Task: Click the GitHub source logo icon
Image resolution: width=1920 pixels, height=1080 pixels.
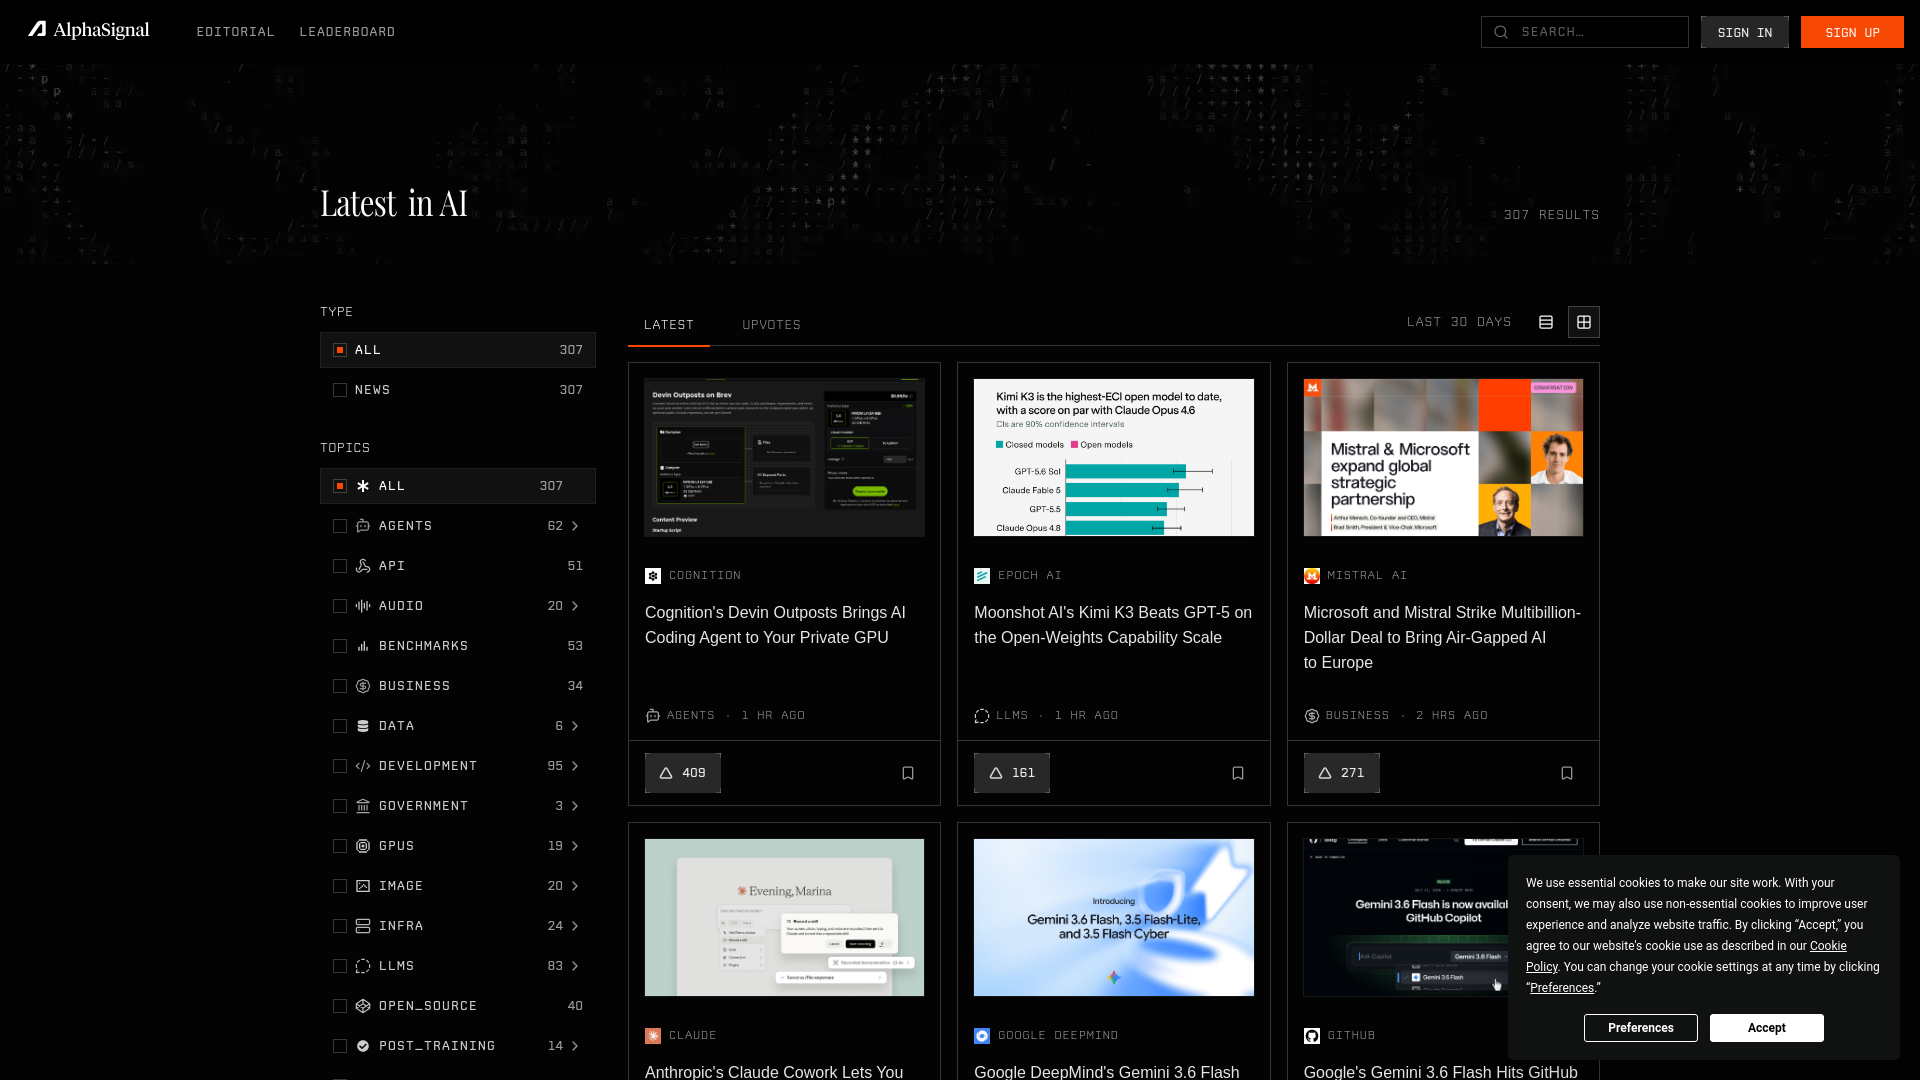Action: click(x=1312, y=1036)
